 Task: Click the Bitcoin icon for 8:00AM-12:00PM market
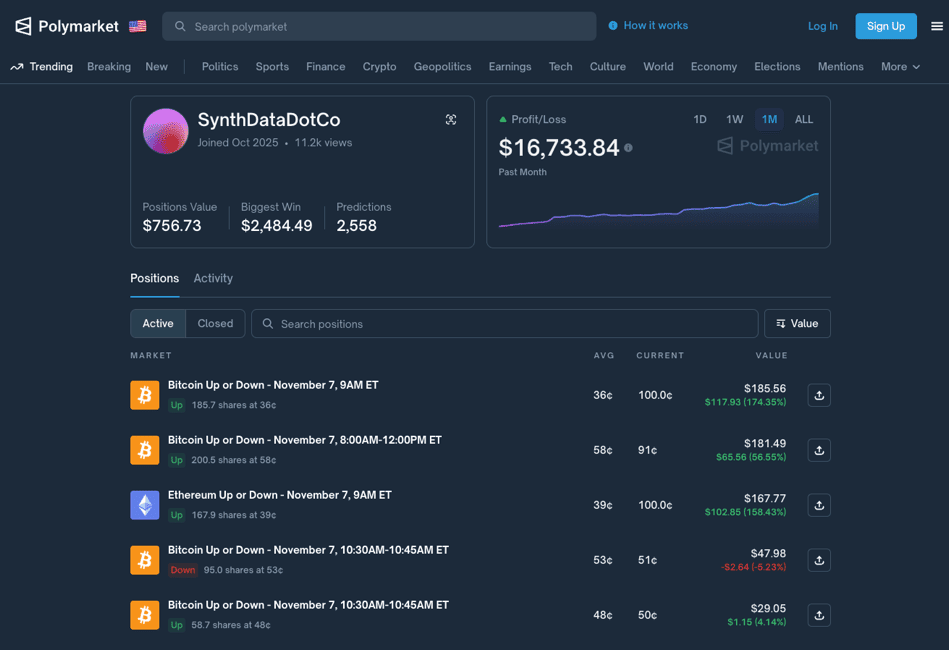click(x=145, y=450)
